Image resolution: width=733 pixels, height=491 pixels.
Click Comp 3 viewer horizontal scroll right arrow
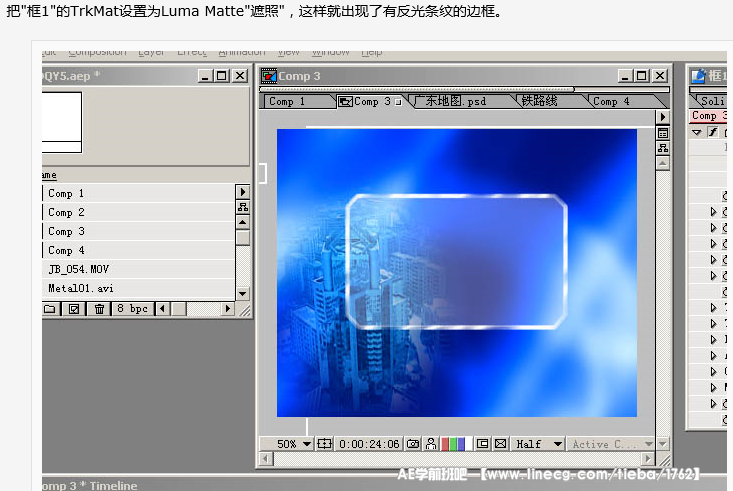[x=647, y=459]
